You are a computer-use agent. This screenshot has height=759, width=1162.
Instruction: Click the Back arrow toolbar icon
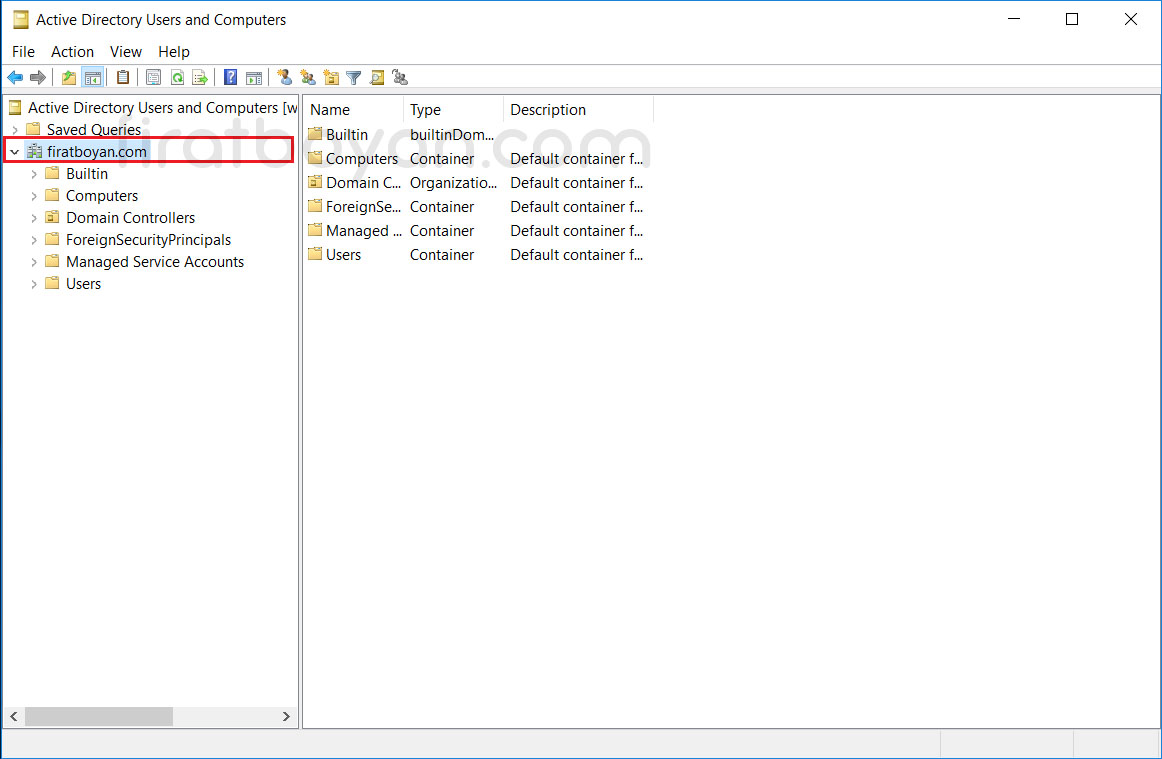[x=15, y=77]
